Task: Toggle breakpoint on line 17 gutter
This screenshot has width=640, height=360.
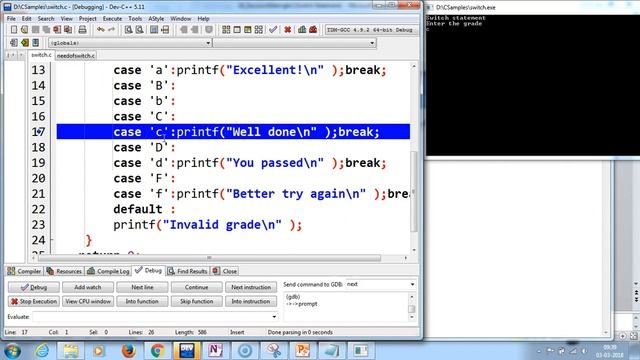Action: [39, 132]
